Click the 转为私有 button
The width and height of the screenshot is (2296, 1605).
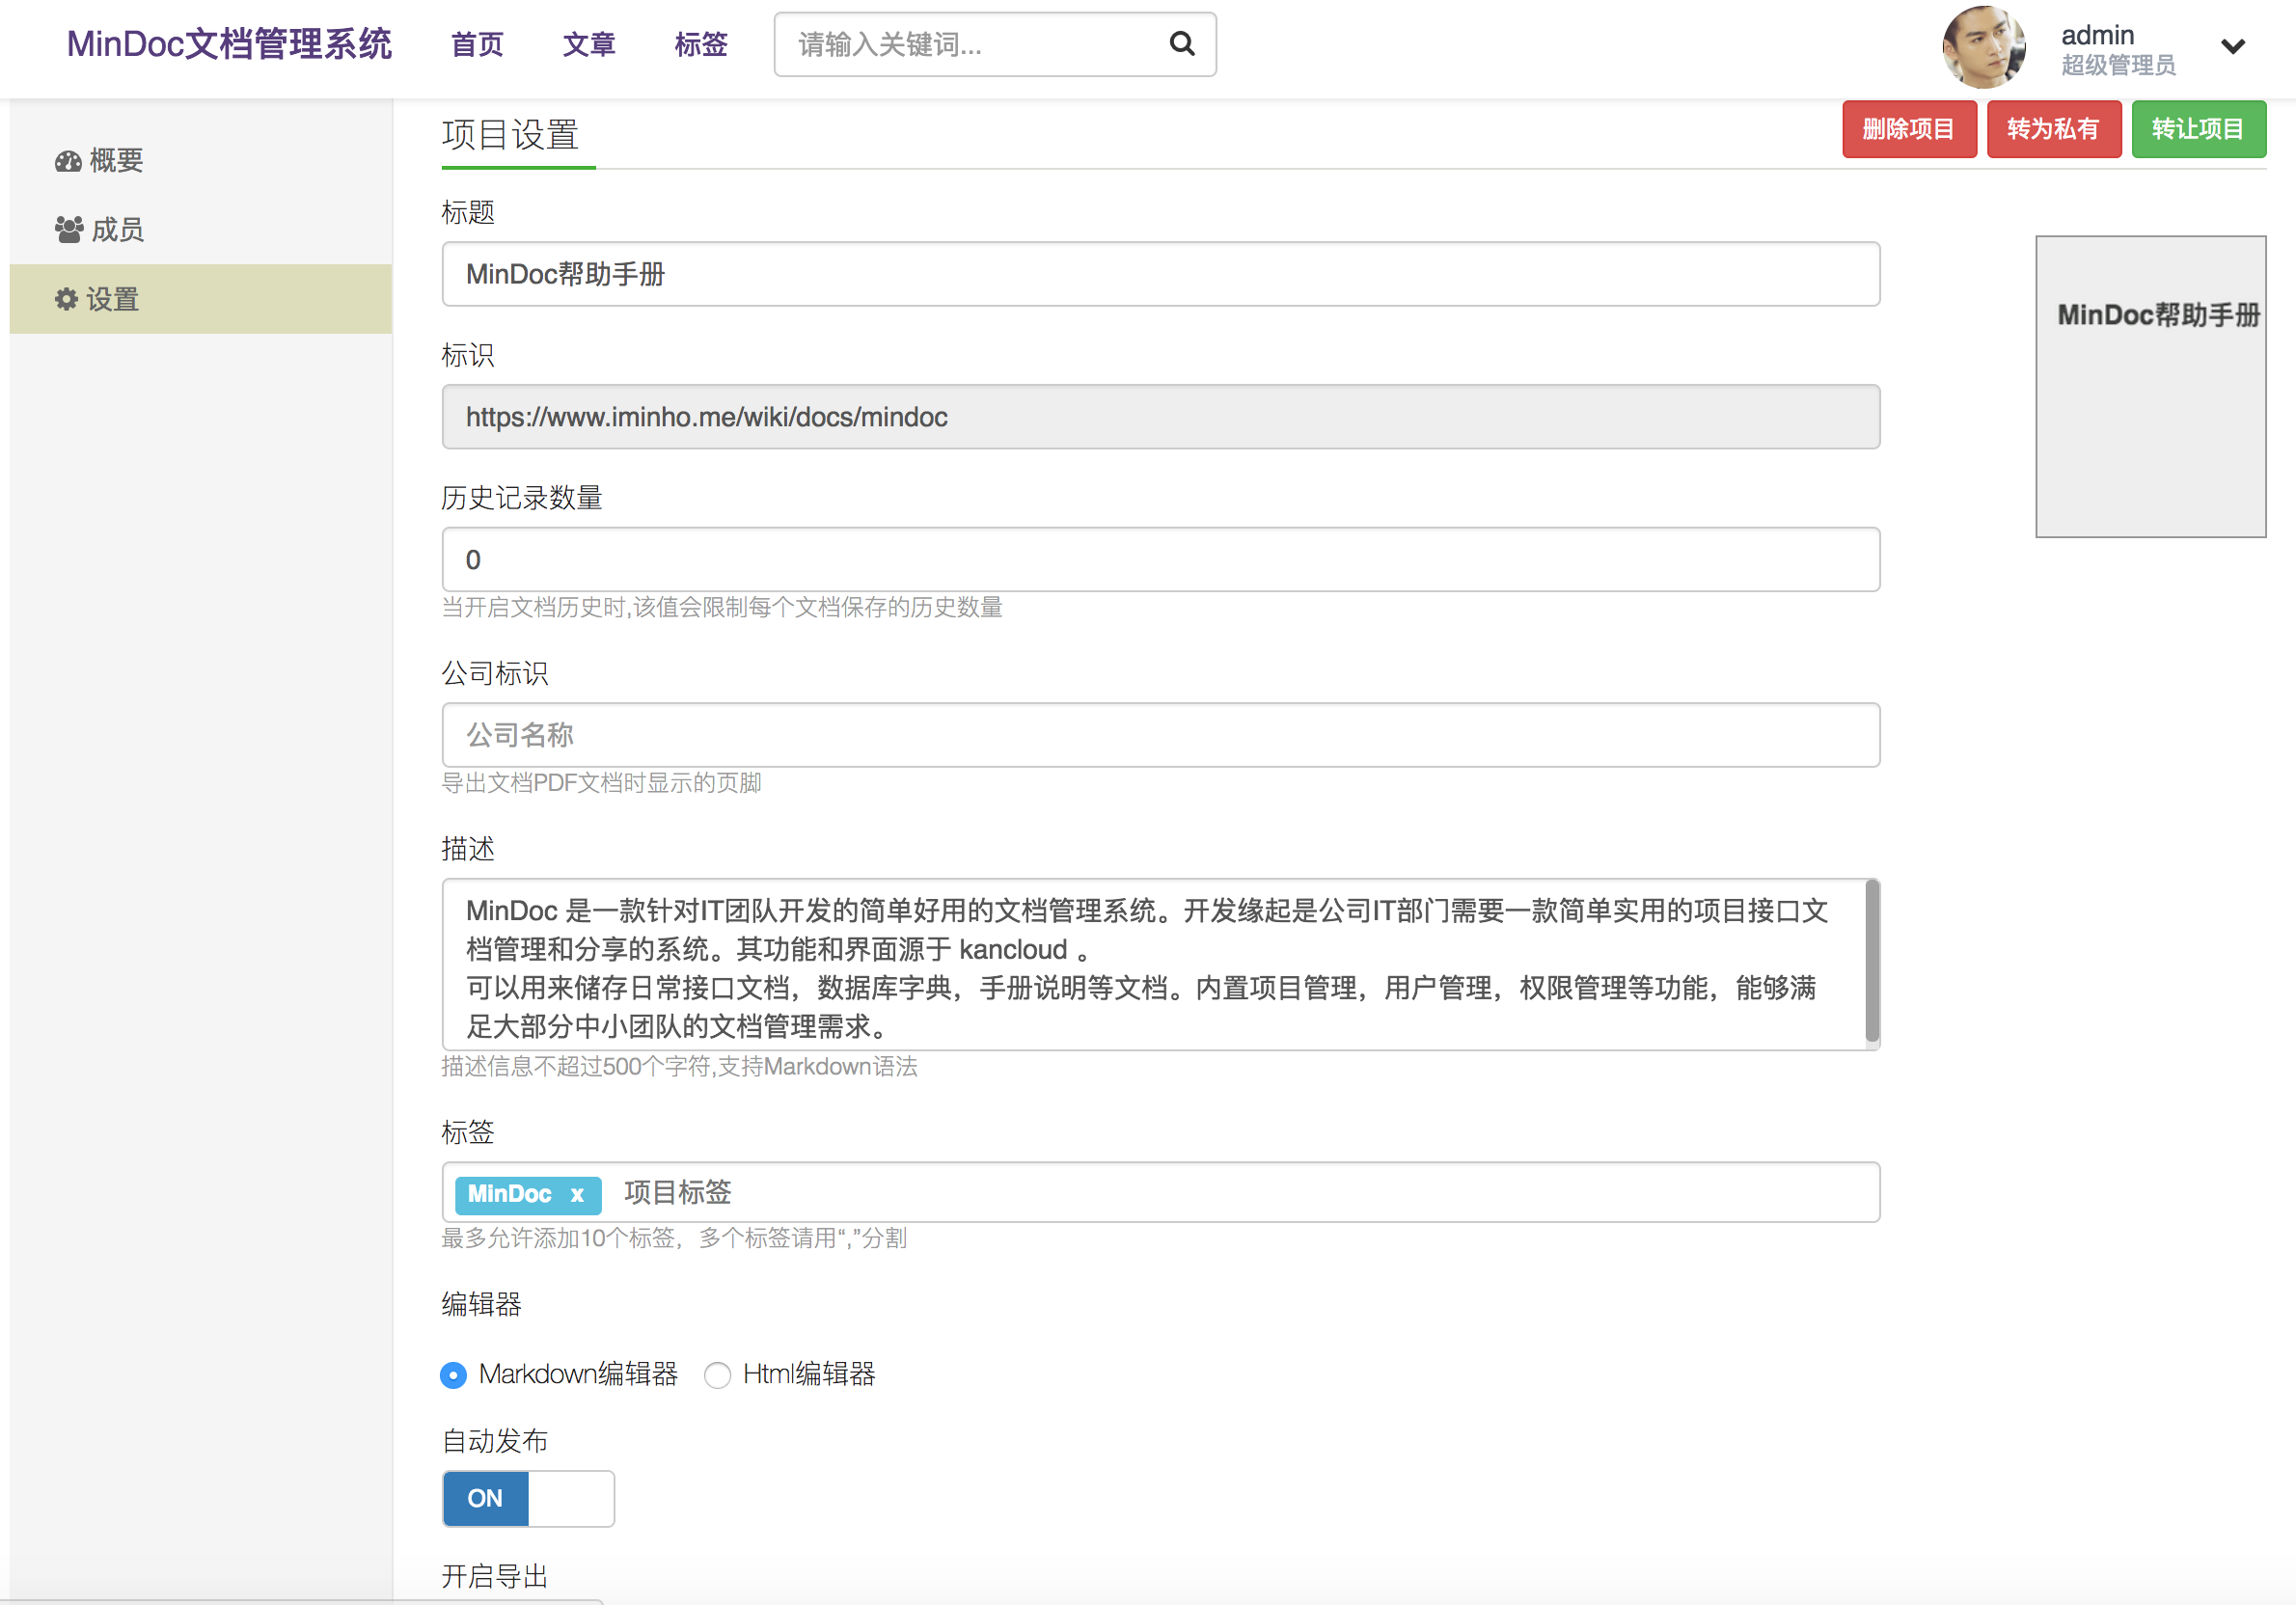2054,129
